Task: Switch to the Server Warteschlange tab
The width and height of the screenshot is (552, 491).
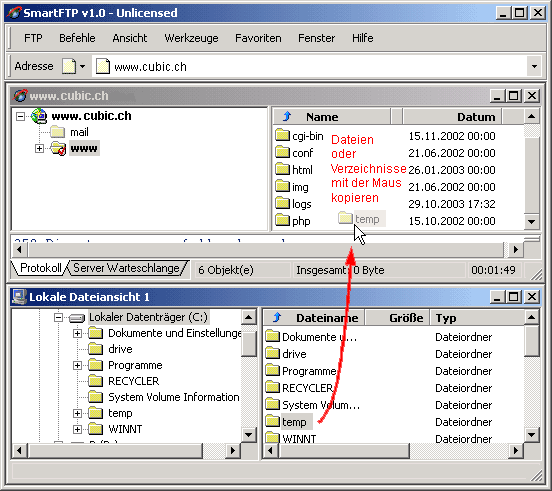Action: (126, 268)
